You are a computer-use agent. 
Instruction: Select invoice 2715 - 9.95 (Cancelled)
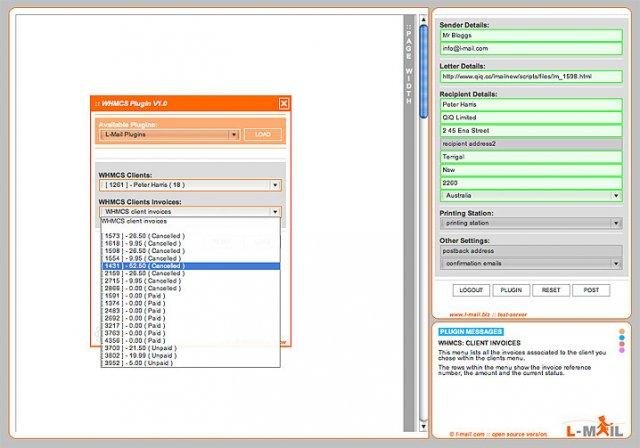[x=190, y=281]
